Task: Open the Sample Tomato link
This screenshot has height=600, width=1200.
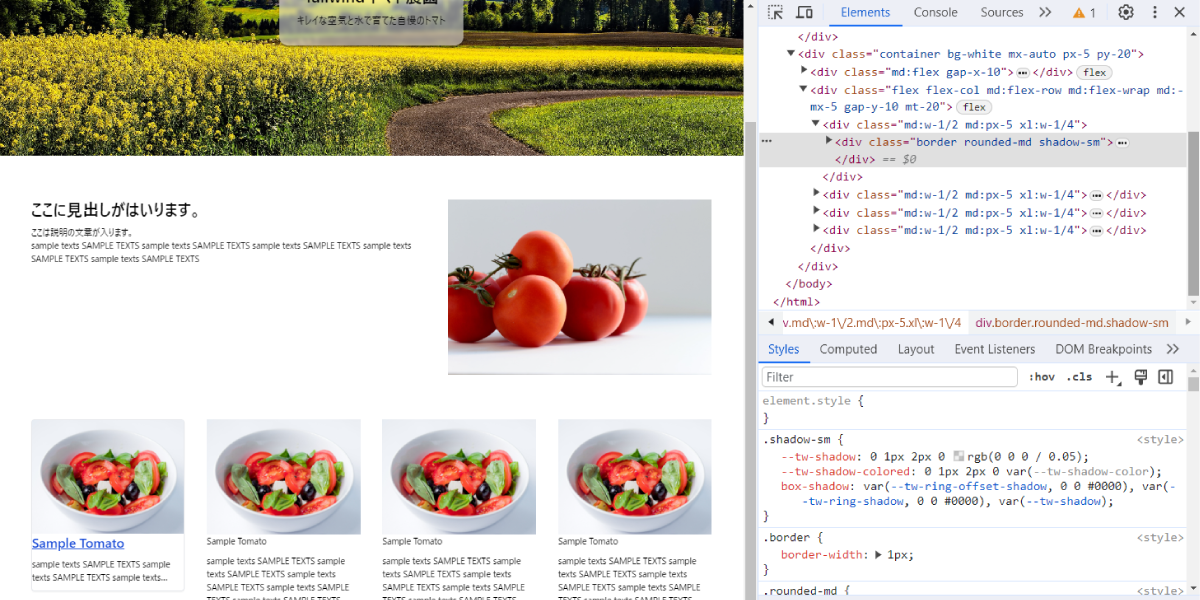Action: pyautogui.click(x=78, y=544)
